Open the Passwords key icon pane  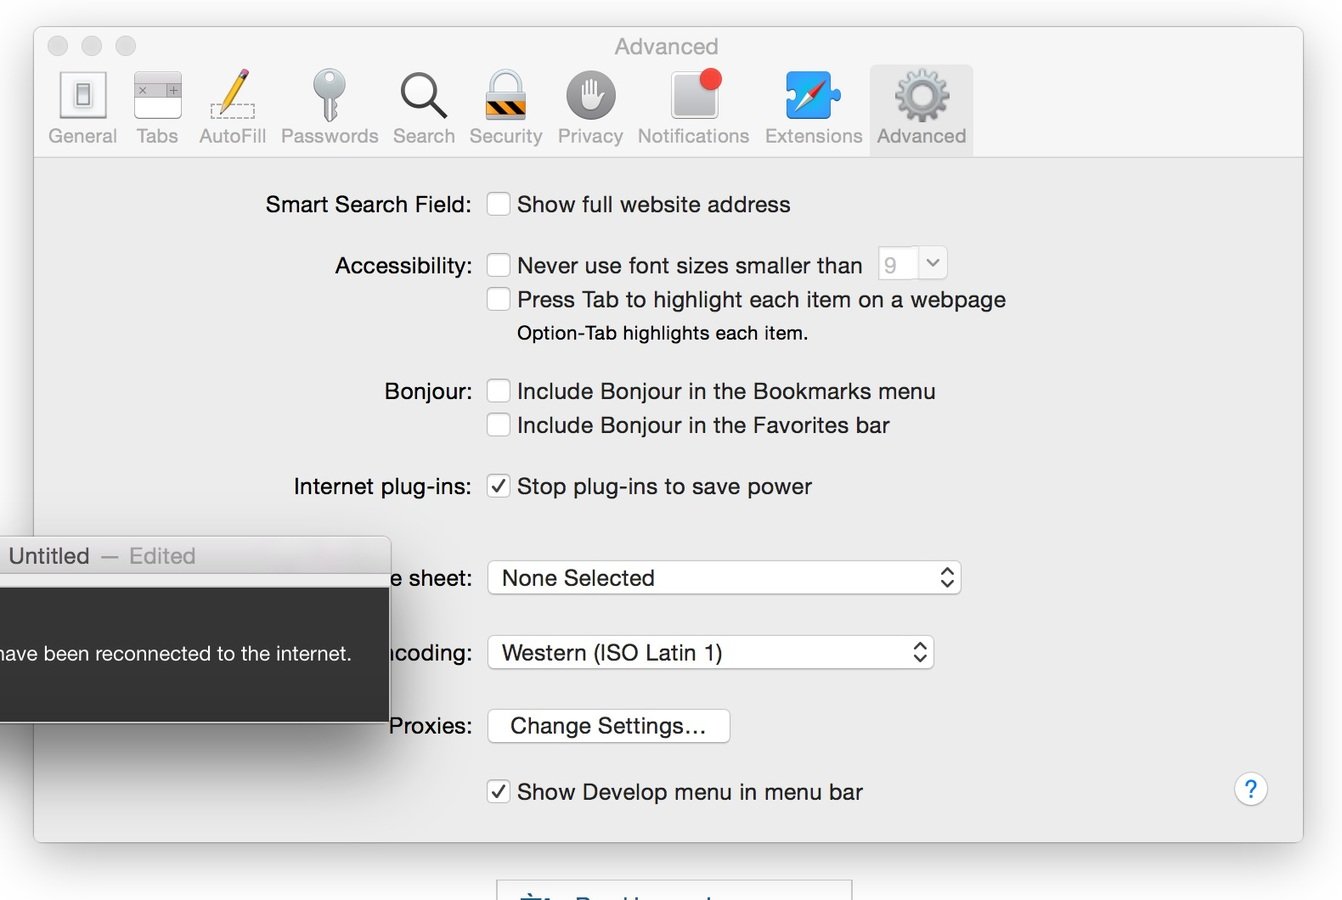329,108
